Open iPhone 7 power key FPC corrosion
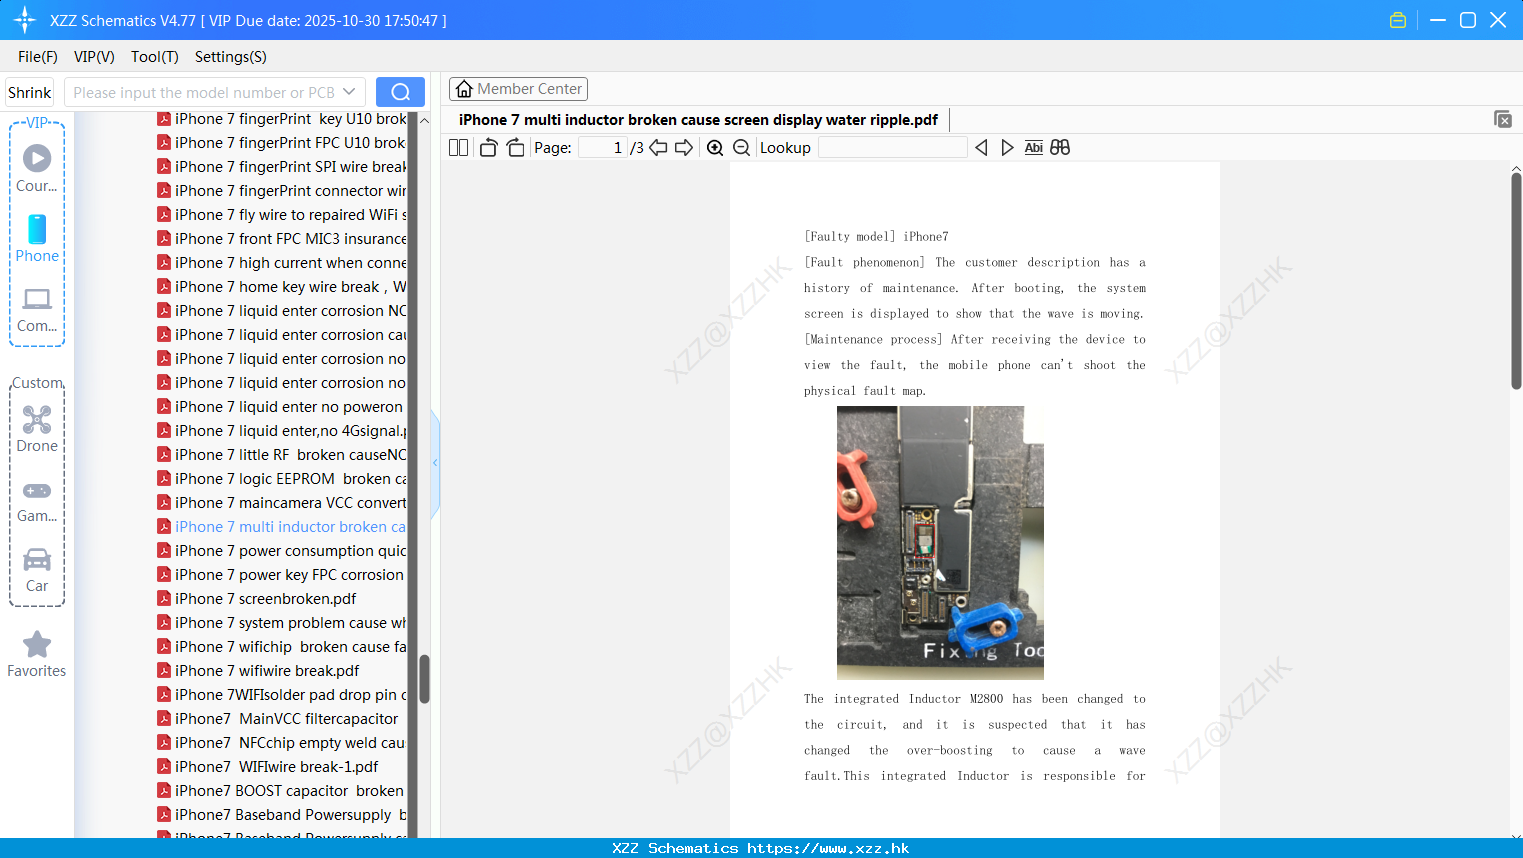This screenshot has height=858, width=1523. (x=281, y=575)
